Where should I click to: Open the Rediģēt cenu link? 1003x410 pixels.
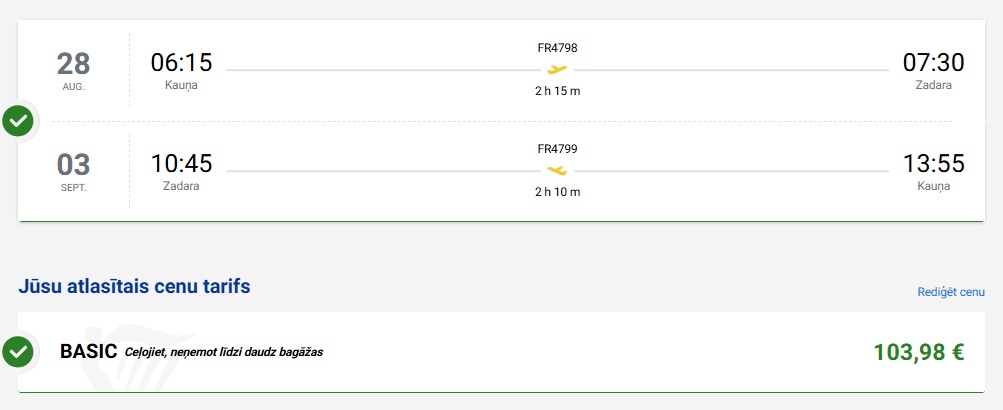coord(951,292)
